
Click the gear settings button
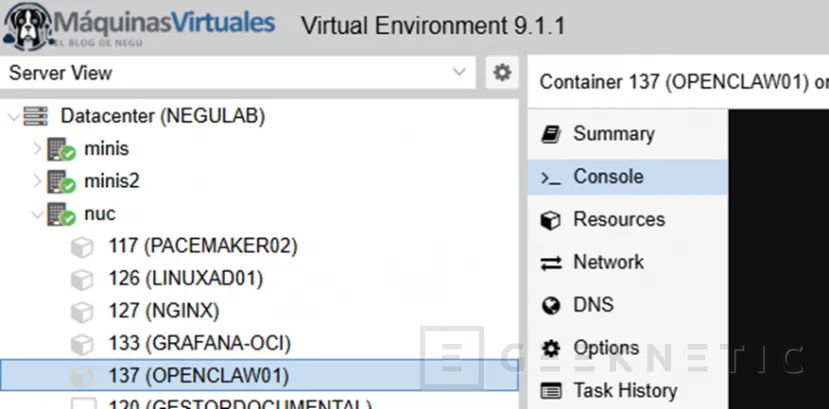pos(502,72)
